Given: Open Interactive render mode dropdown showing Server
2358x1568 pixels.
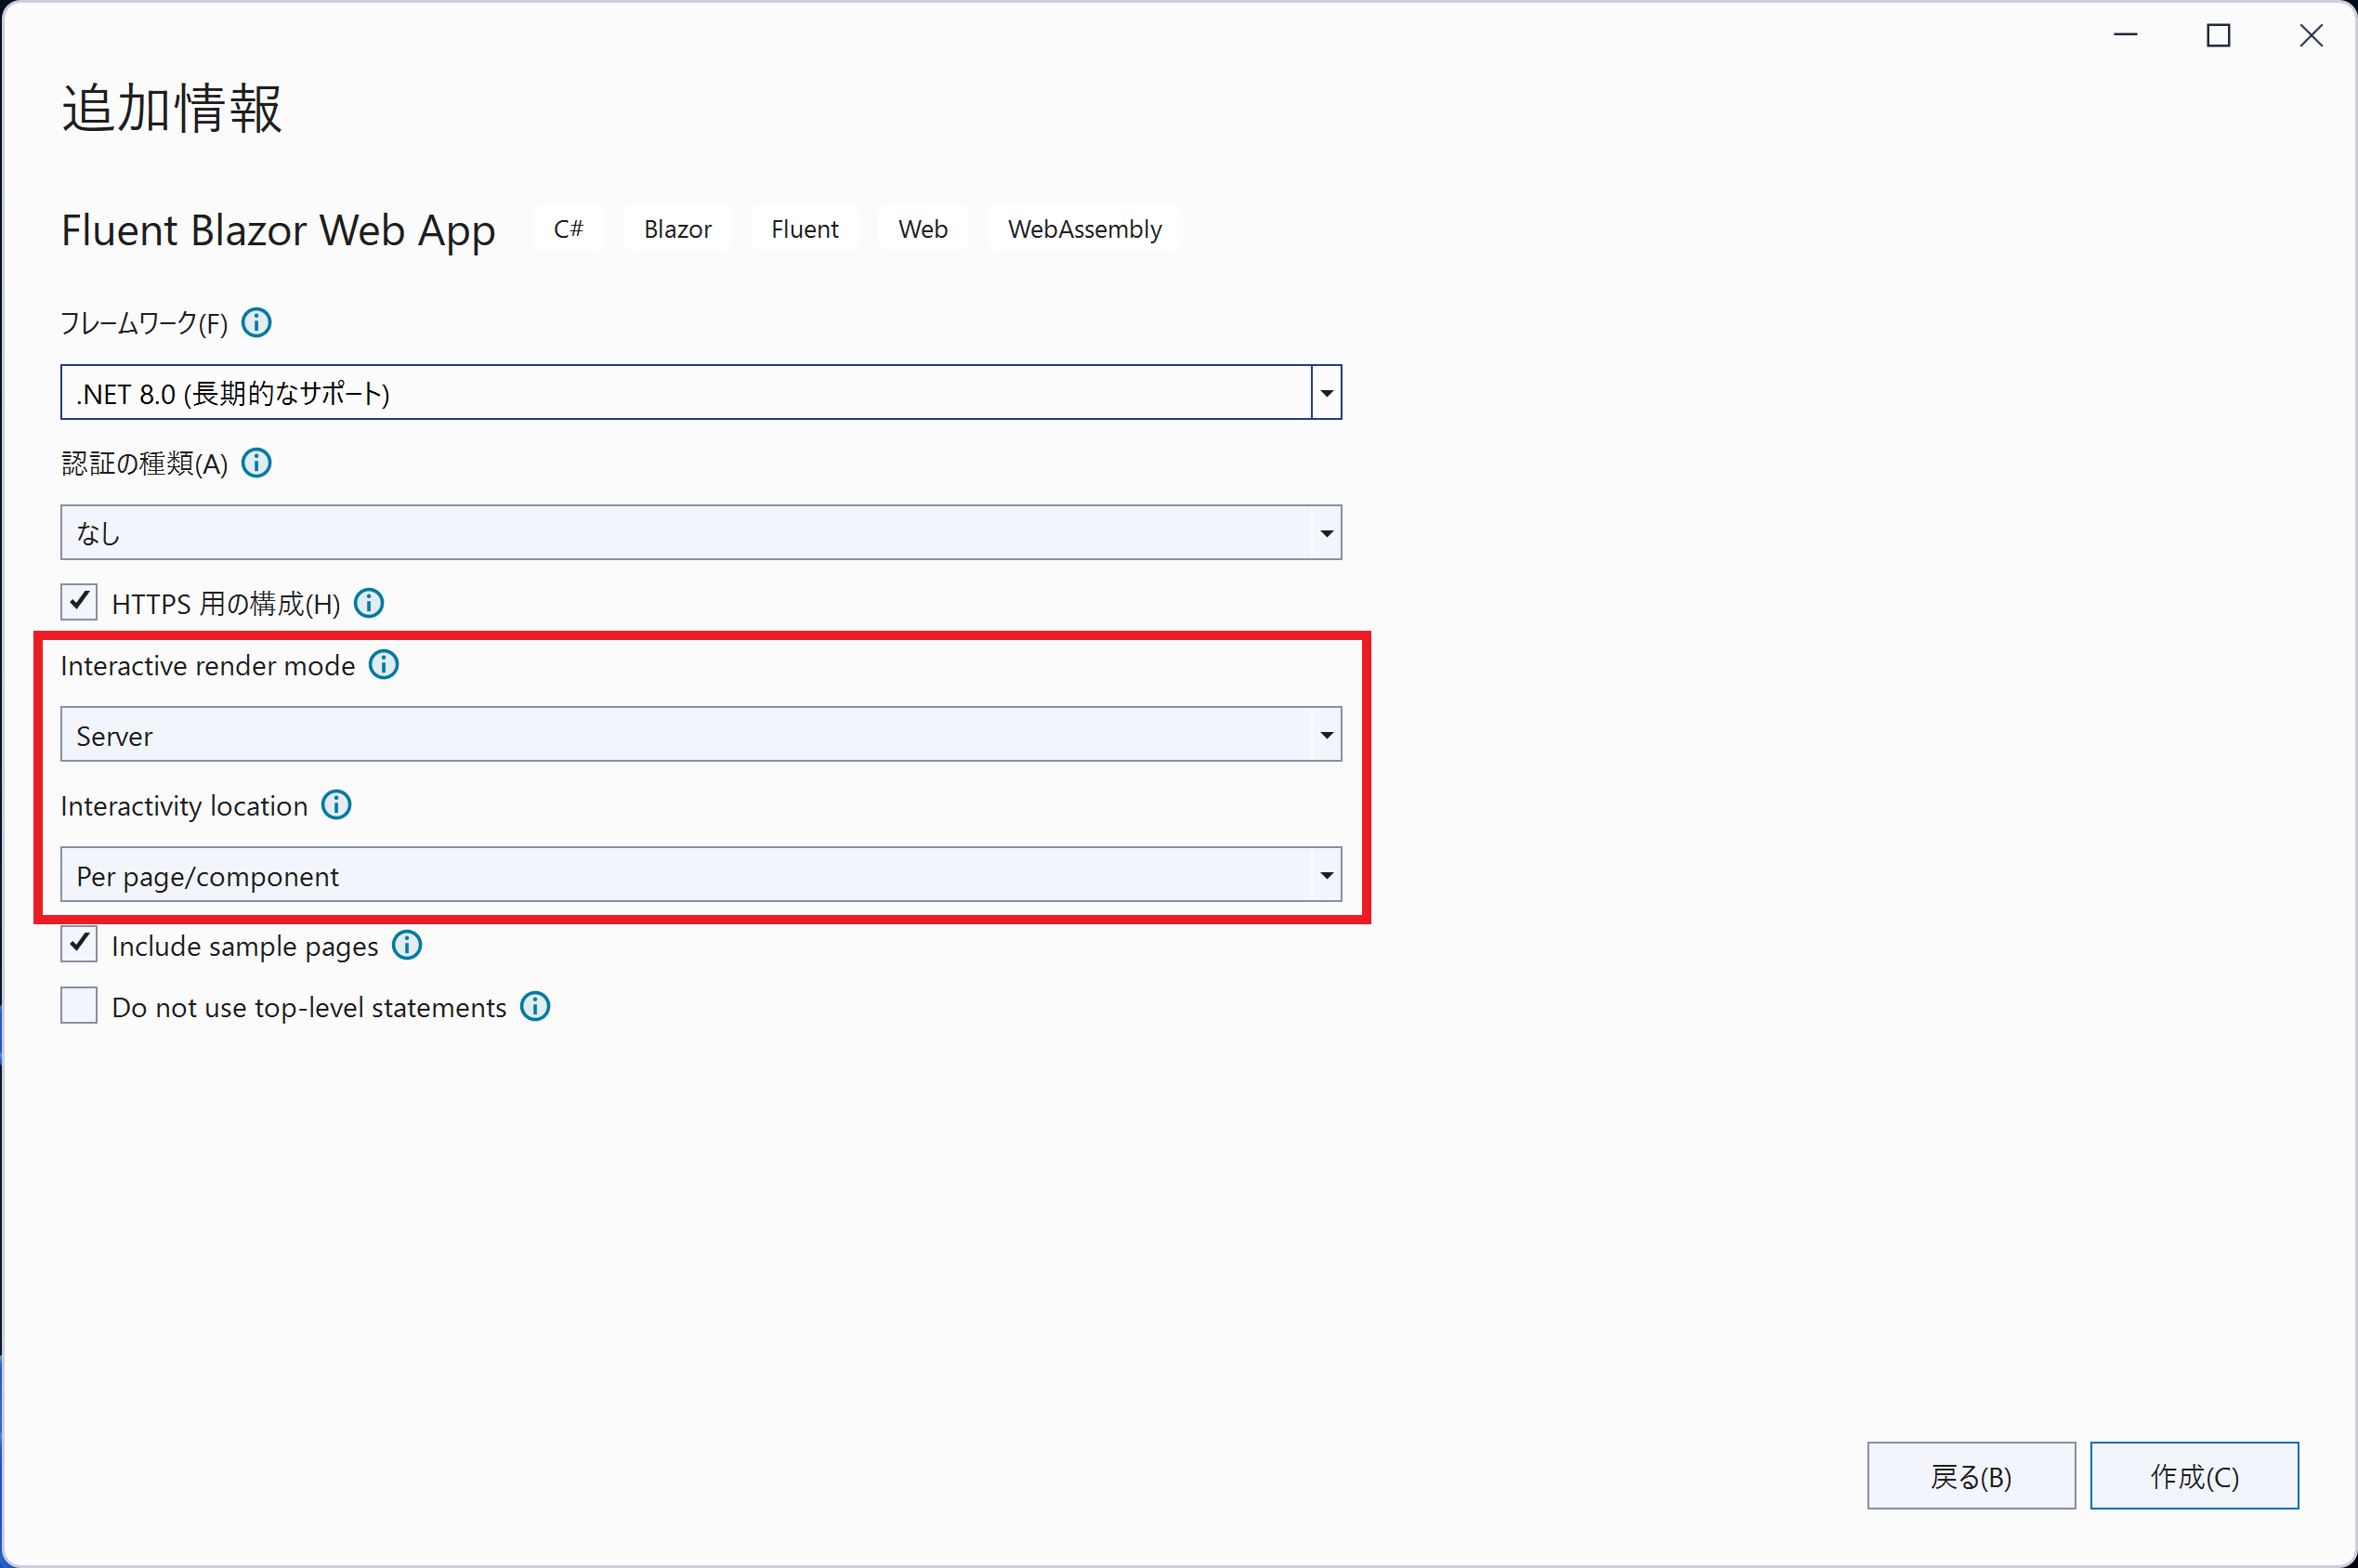Looking at the screenshot, I should pos(701,735).
